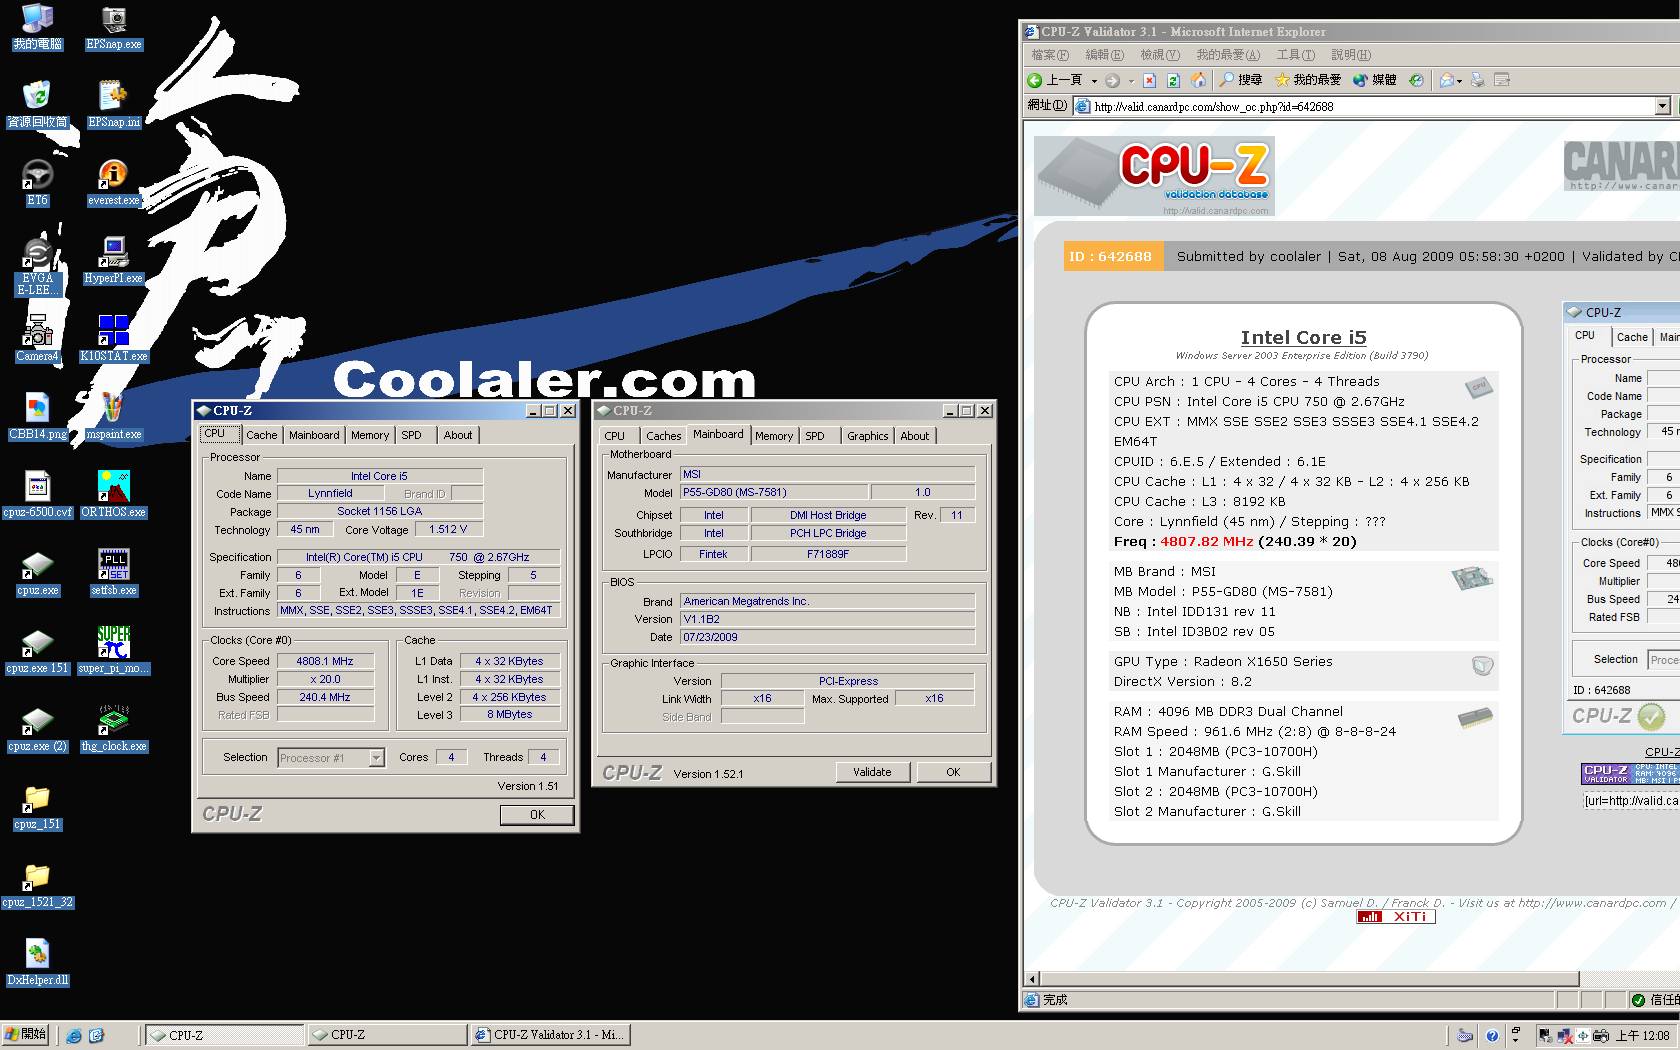Click the Freq : 4807.82 MHz line

(1235, 542)
